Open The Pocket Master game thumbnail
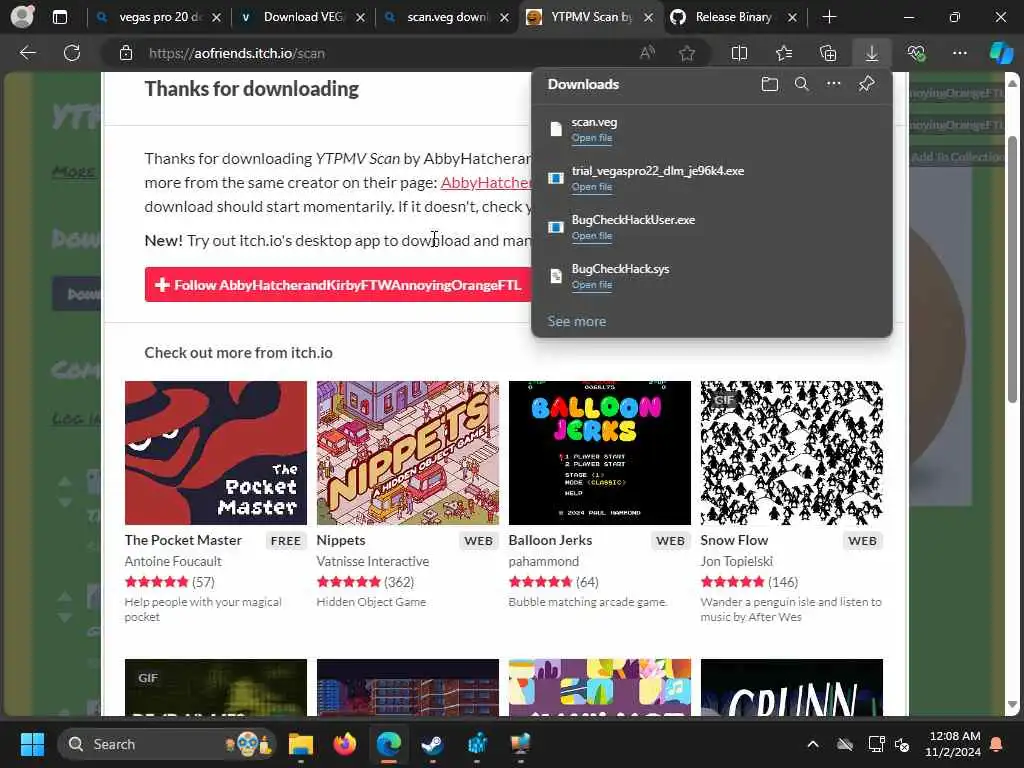This screenshot has width=1024, height=768. point(216,453)
